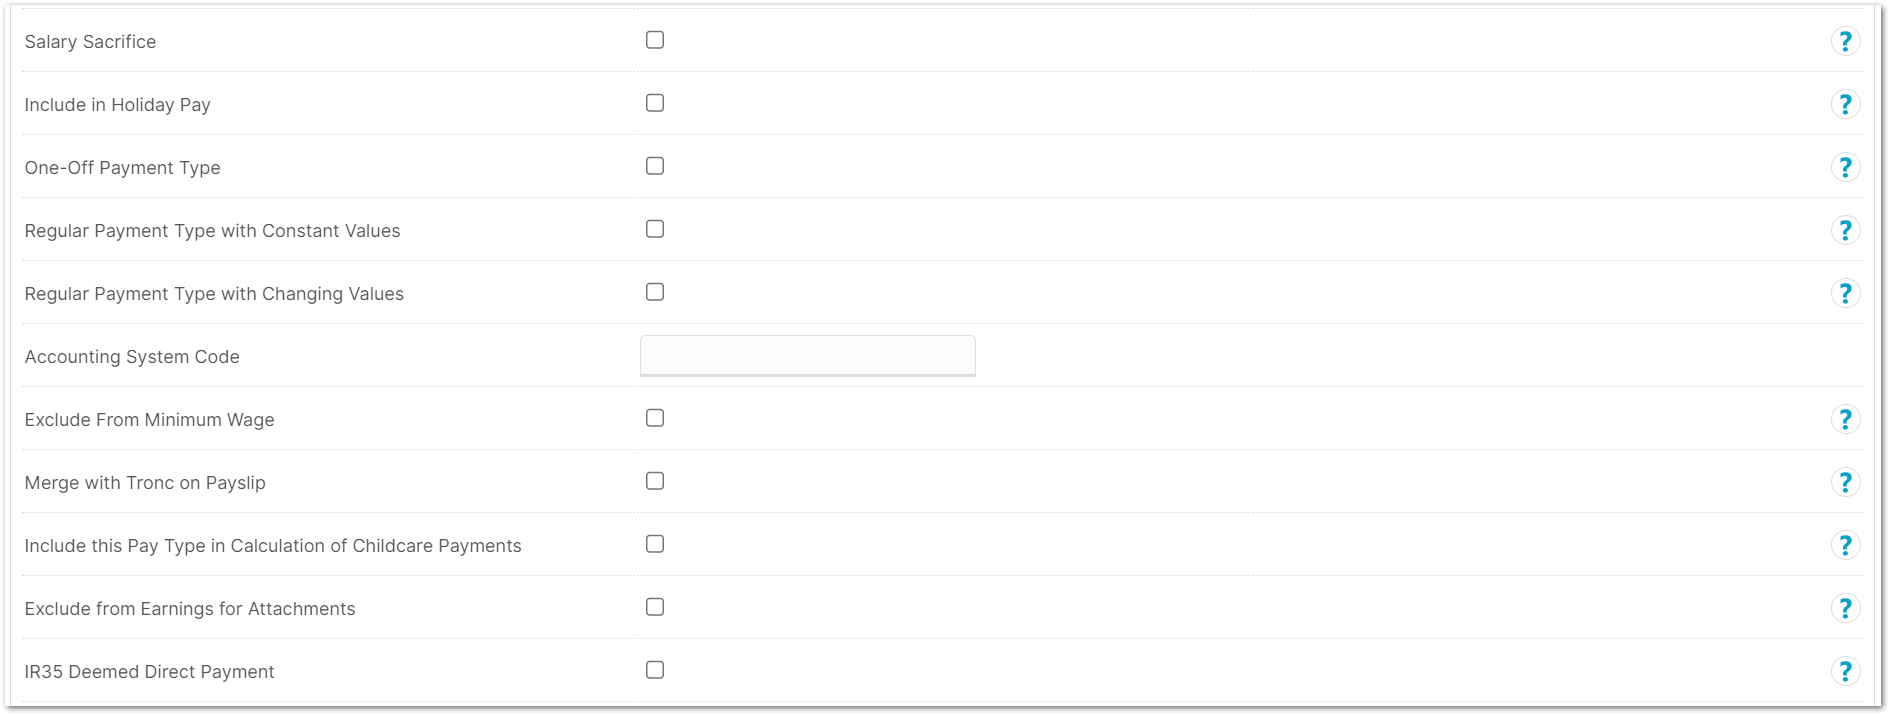Check the One-Off Payment Type box

pos(655,166)
